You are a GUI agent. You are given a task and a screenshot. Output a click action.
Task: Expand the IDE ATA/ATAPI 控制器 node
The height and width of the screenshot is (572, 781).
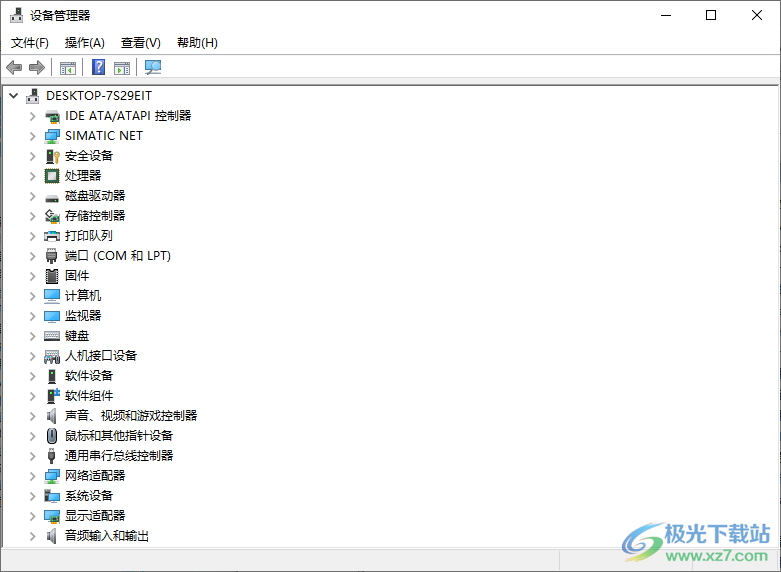tap(32, 116)
